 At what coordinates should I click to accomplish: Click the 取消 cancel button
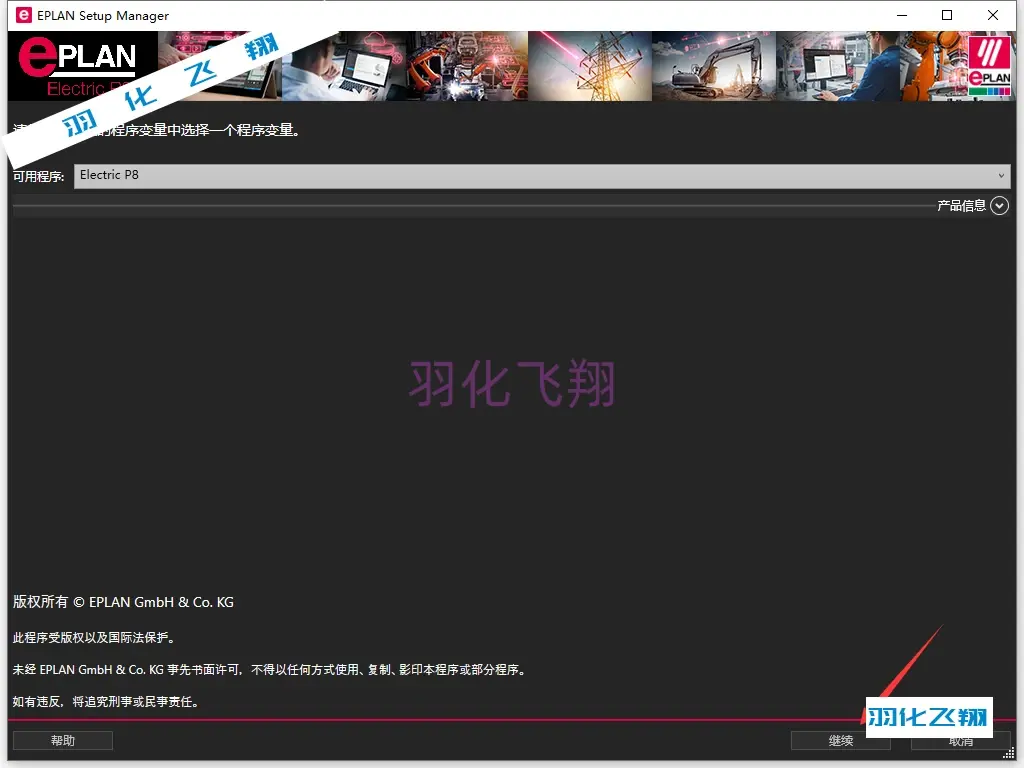point(961,741)
